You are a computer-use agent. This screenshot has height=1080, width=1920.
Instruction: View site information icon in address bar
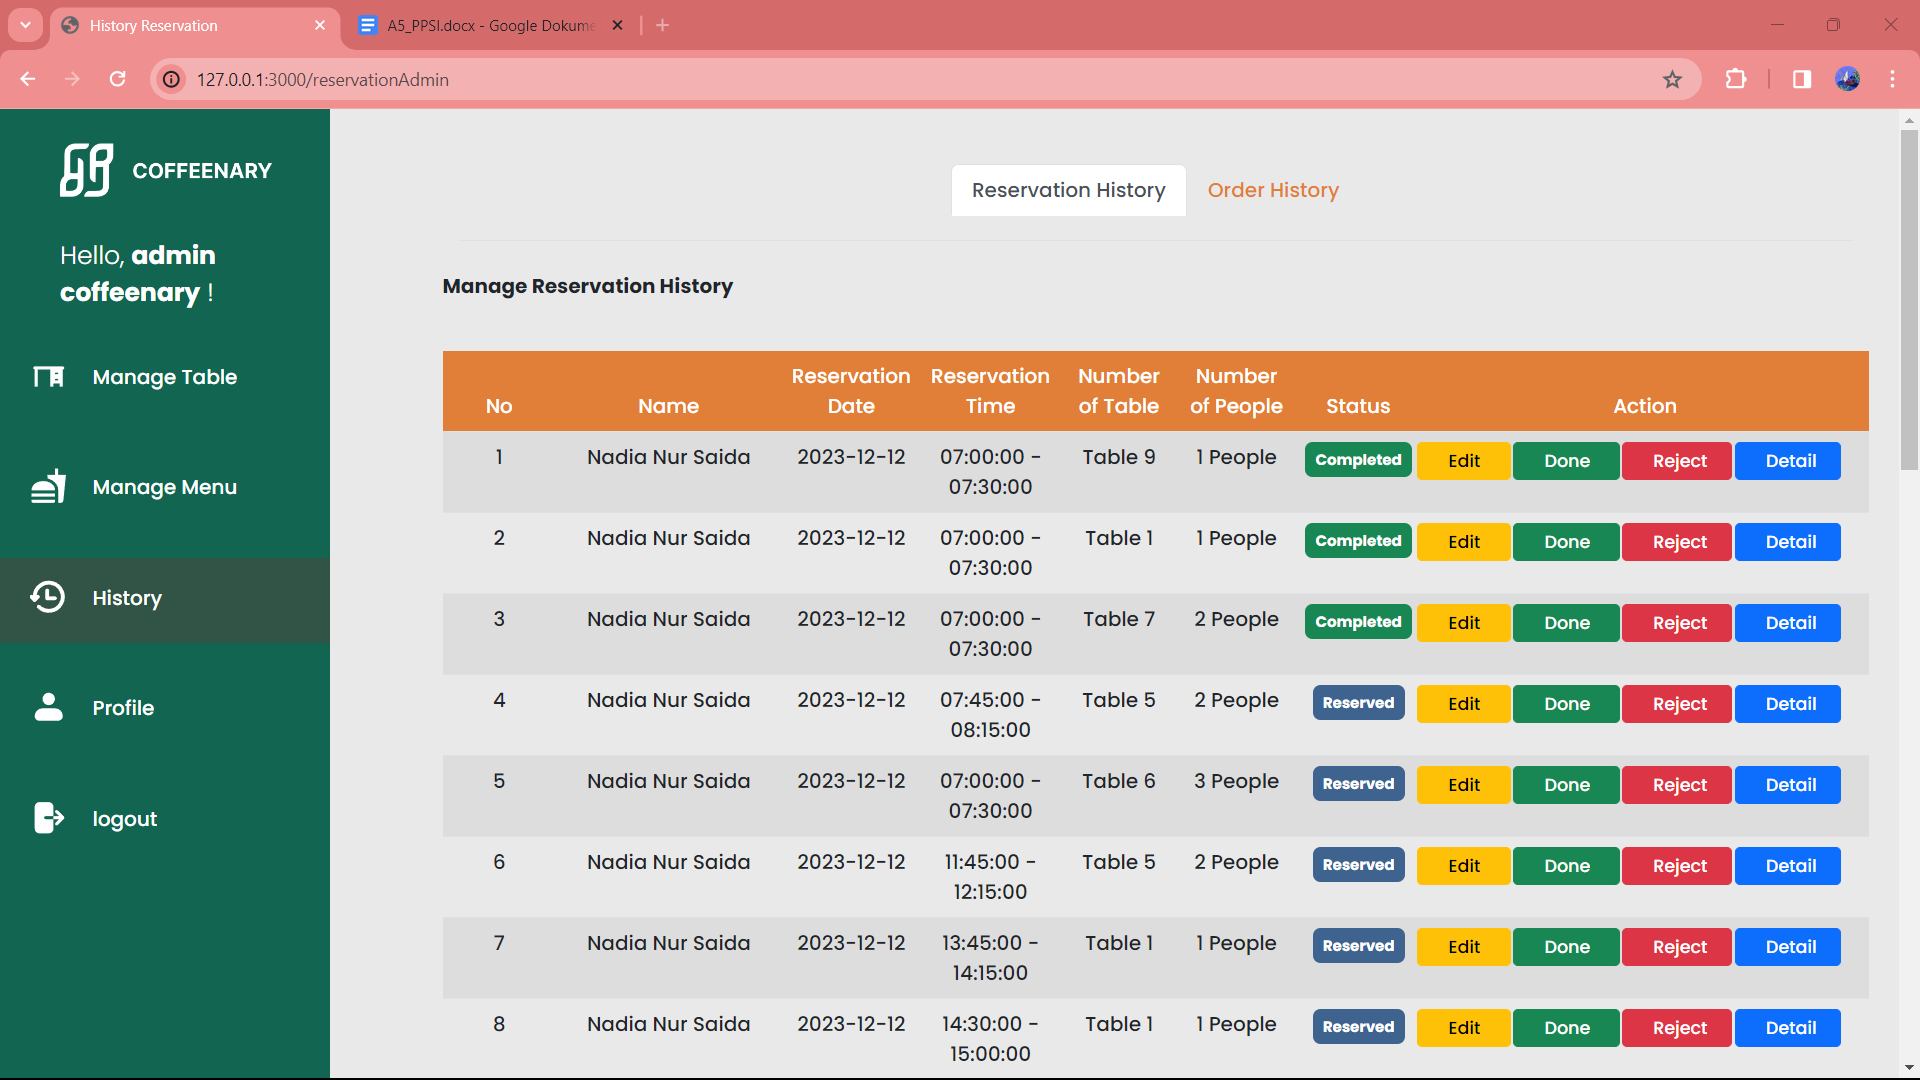172,79
